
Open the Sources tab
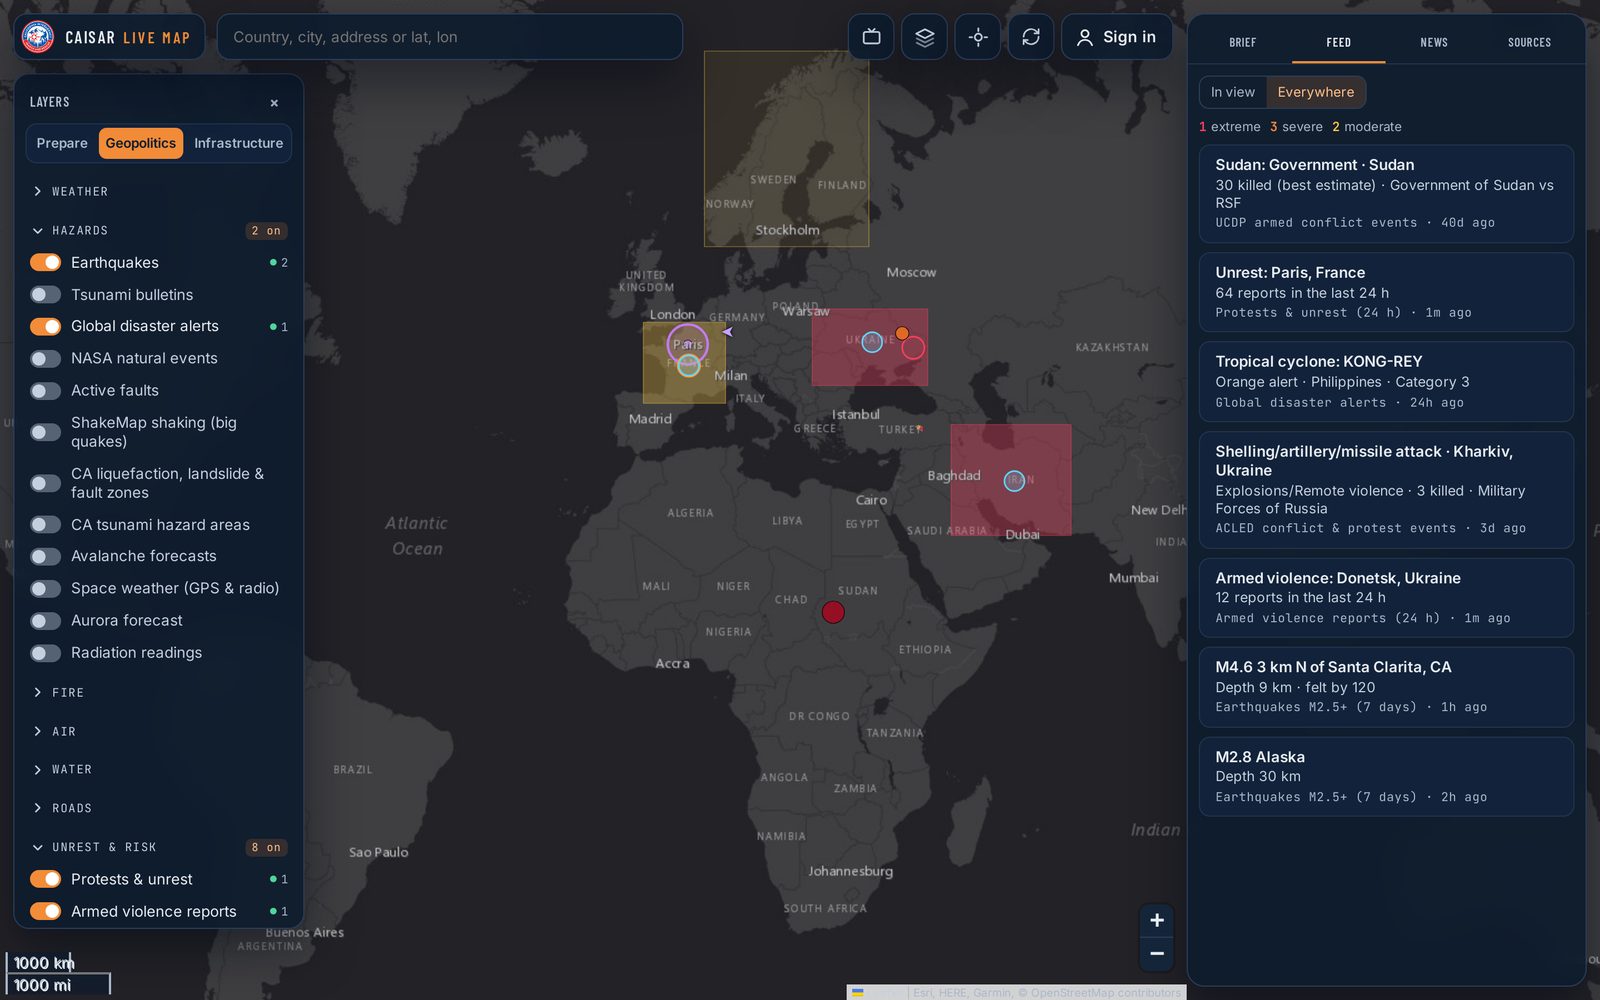tap(1530, 42)
